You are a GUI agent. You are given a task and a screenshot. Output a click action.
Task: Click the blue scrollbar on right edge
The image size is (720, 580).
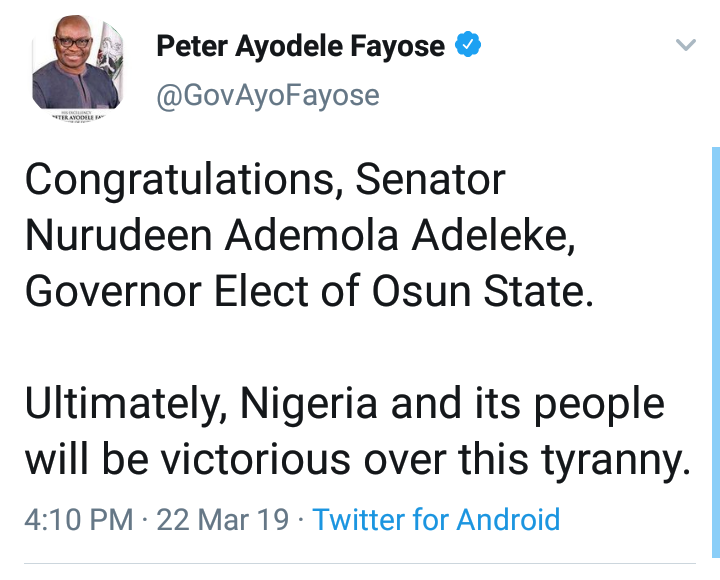[714, 350]
